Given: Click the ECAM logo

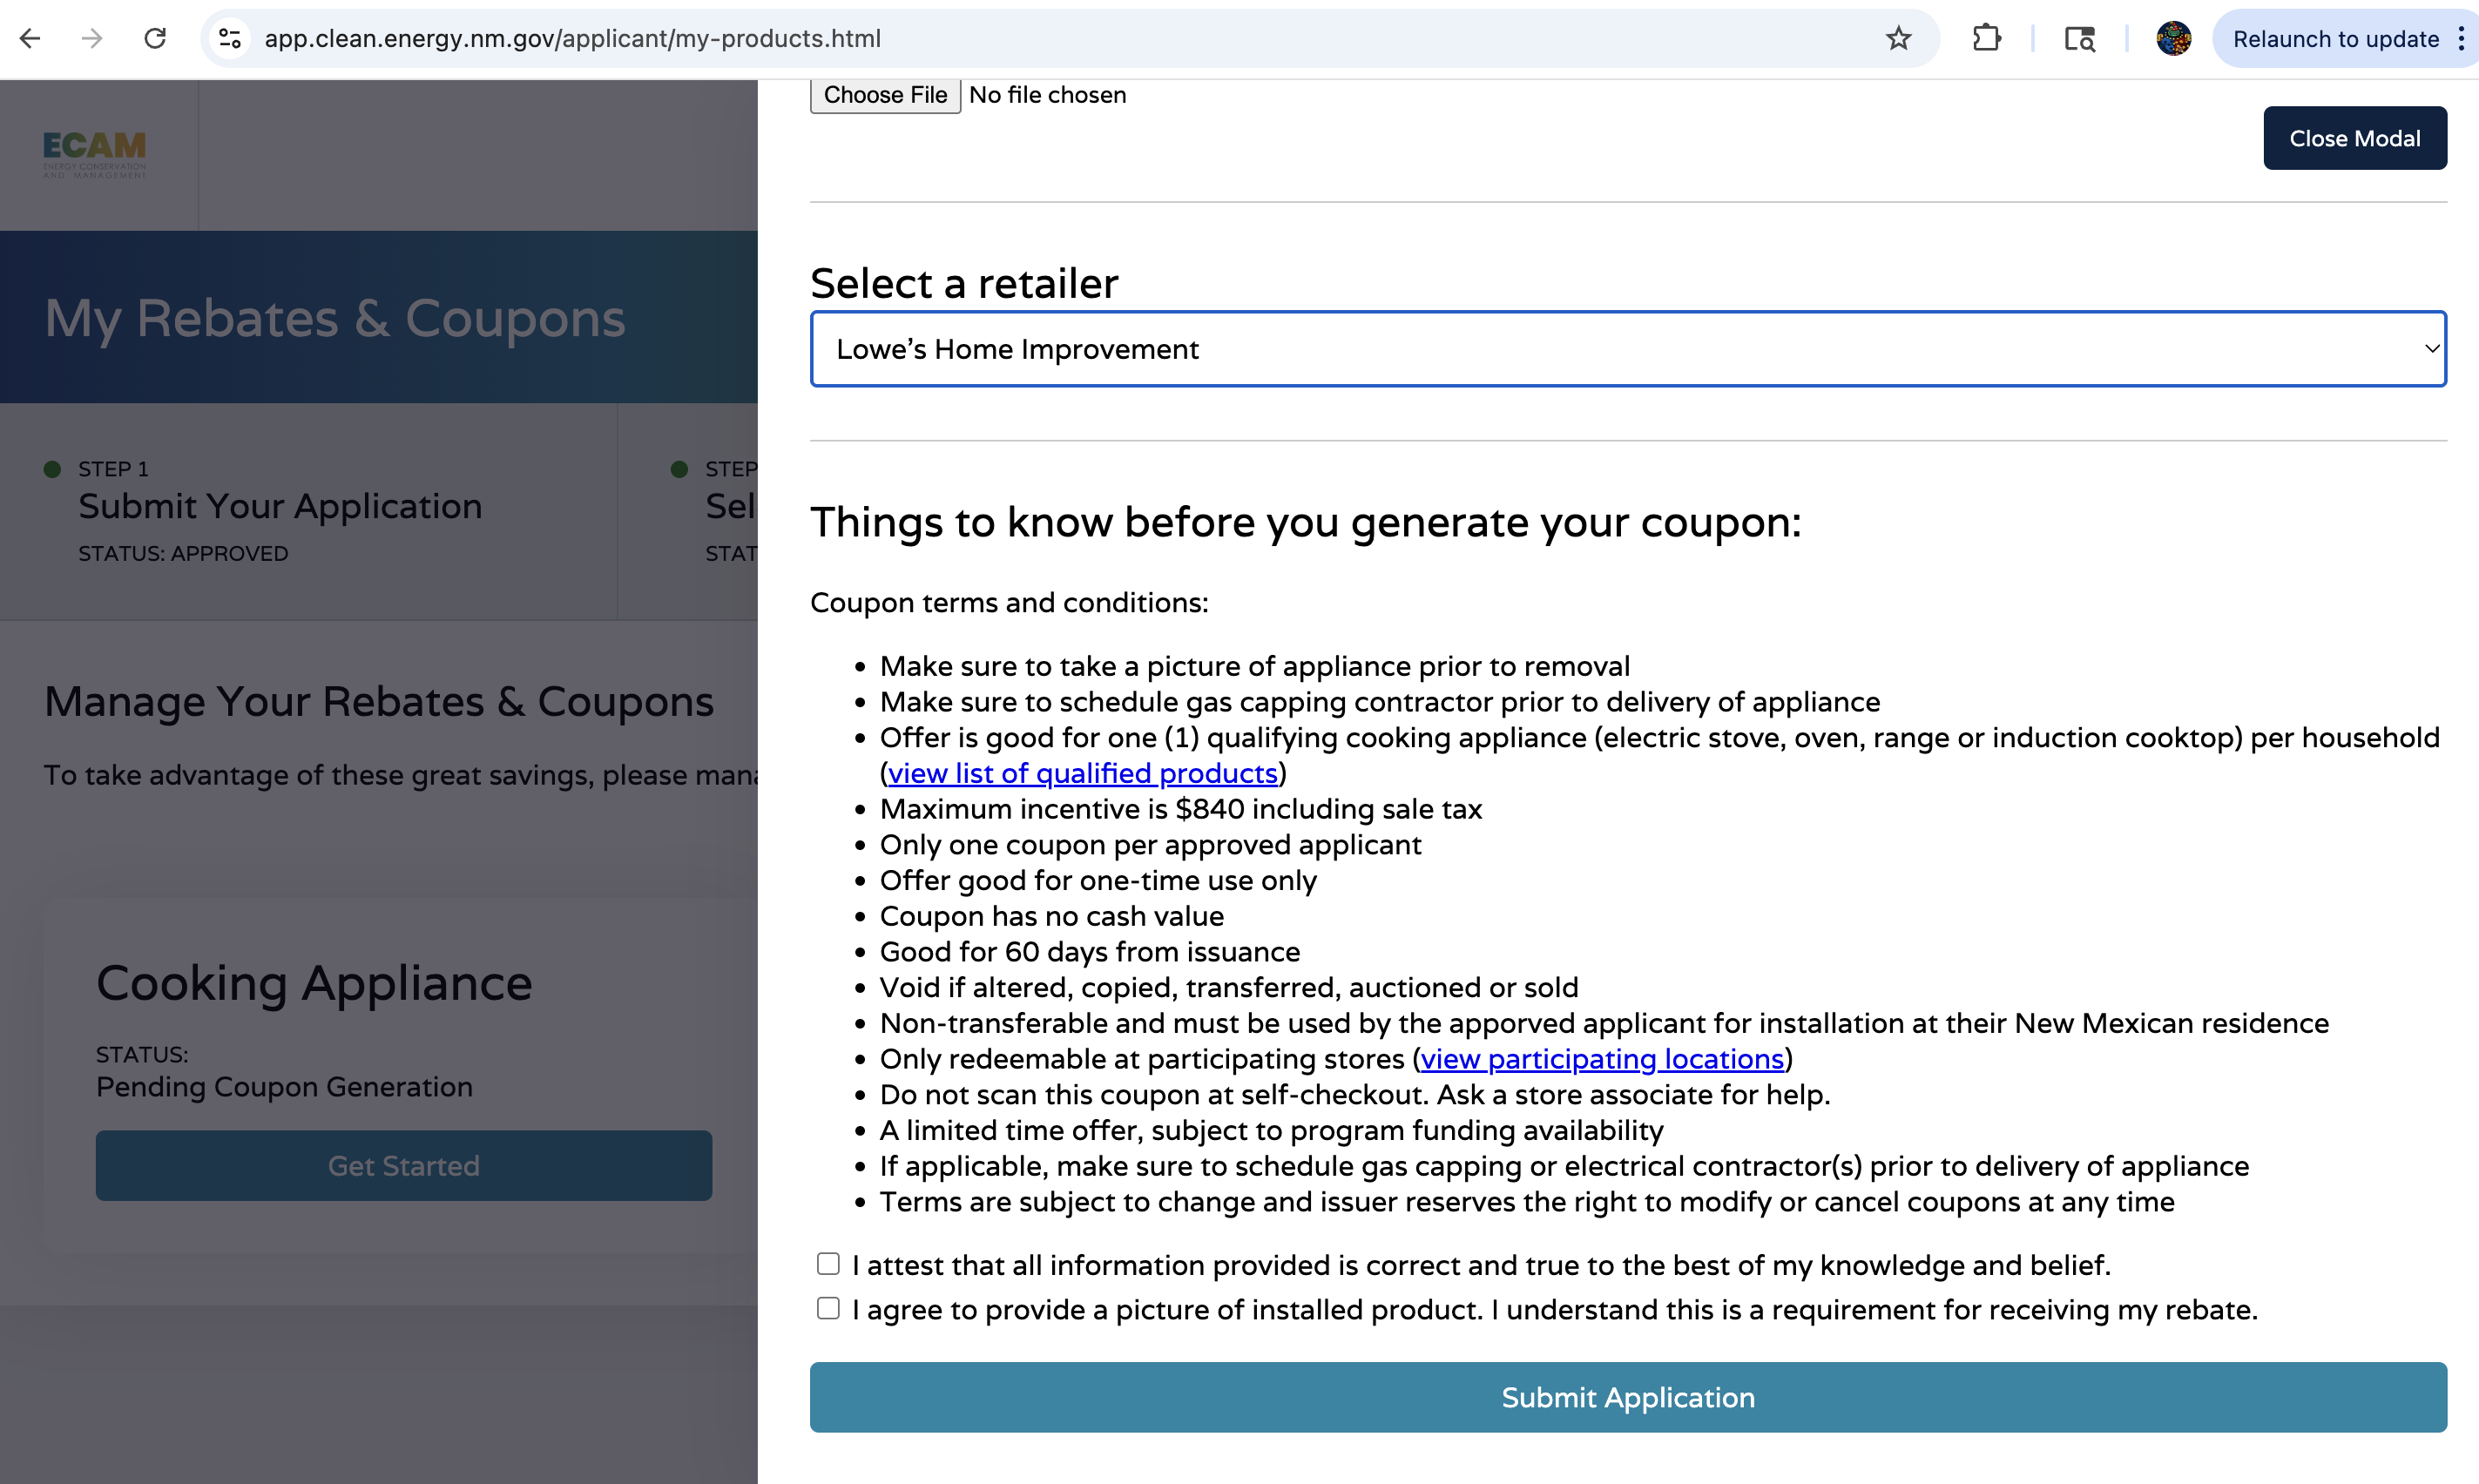Looking at the screenshot, I should (94, 154).
